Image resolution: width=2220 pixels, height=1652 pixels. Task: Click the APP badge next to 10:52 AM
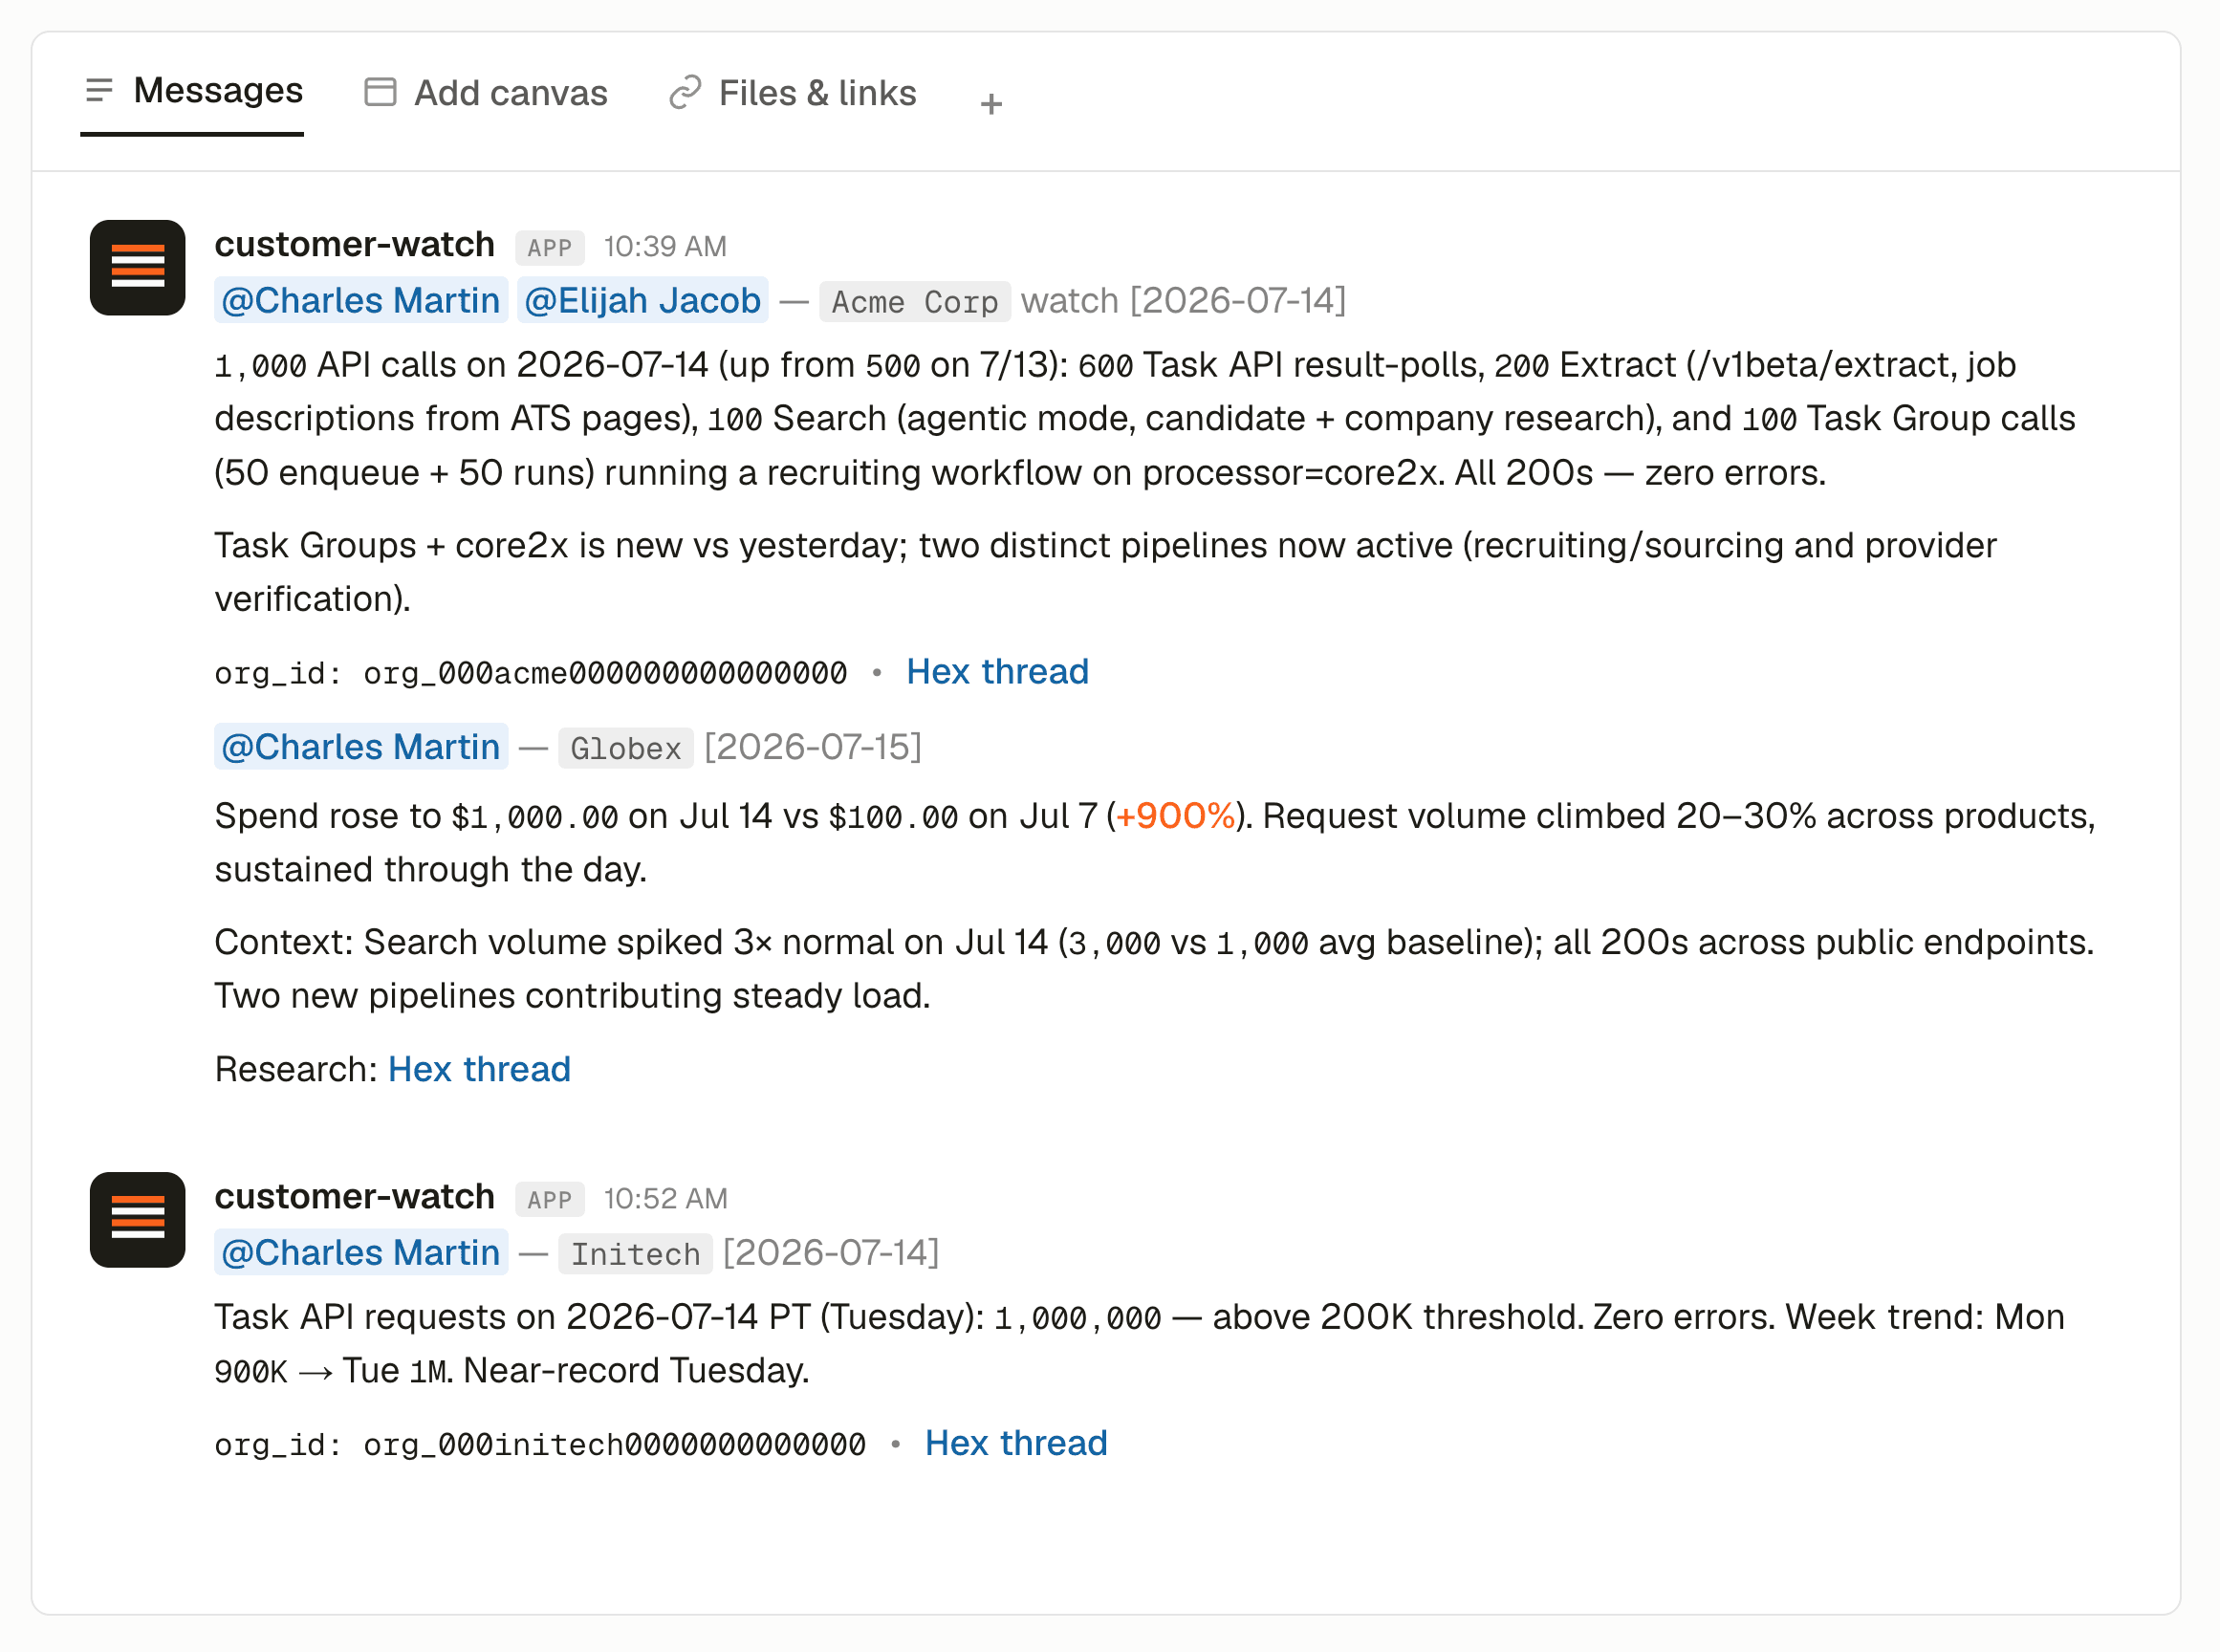[549, 1199]
